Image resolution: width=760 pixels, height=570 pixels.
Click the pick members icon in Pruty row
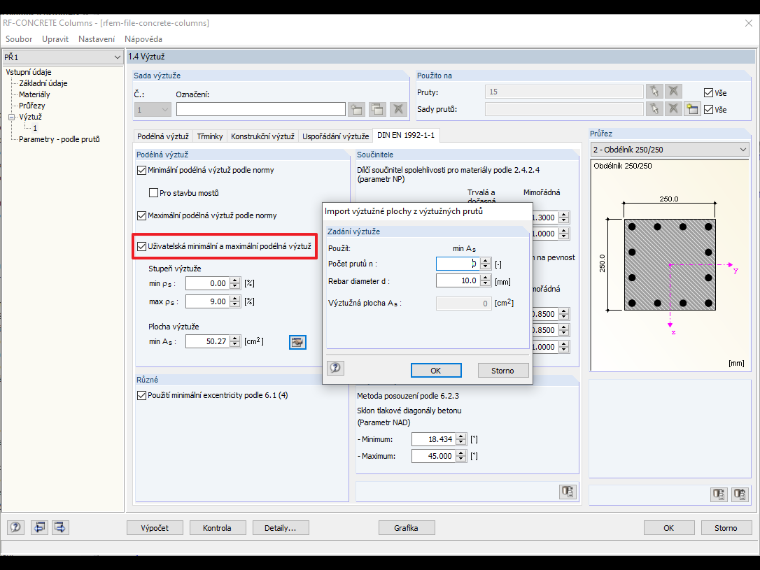pos(654,91)
